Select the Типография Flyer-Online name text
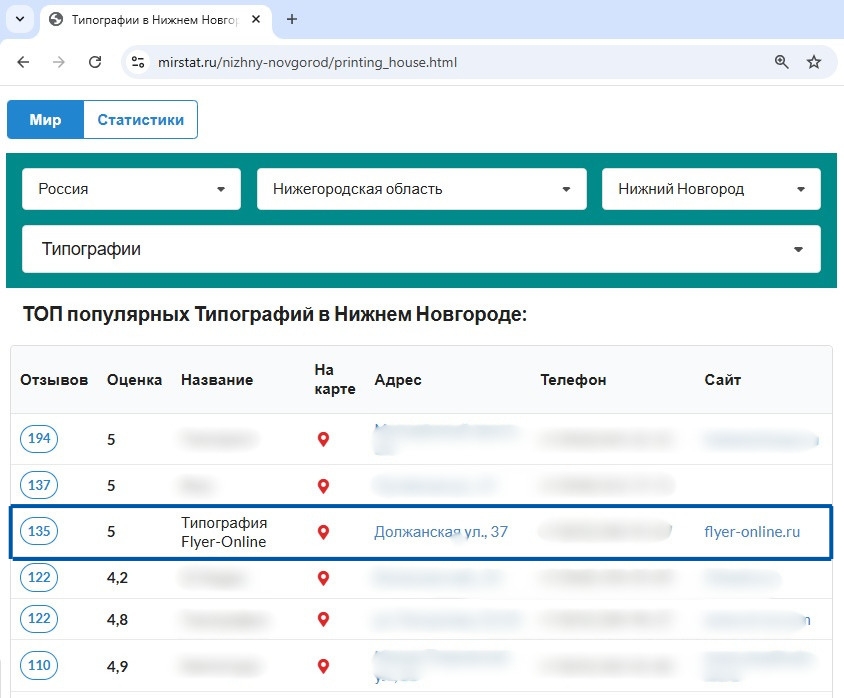The width and height of the screenshot is (844, 698). point(224,532)
